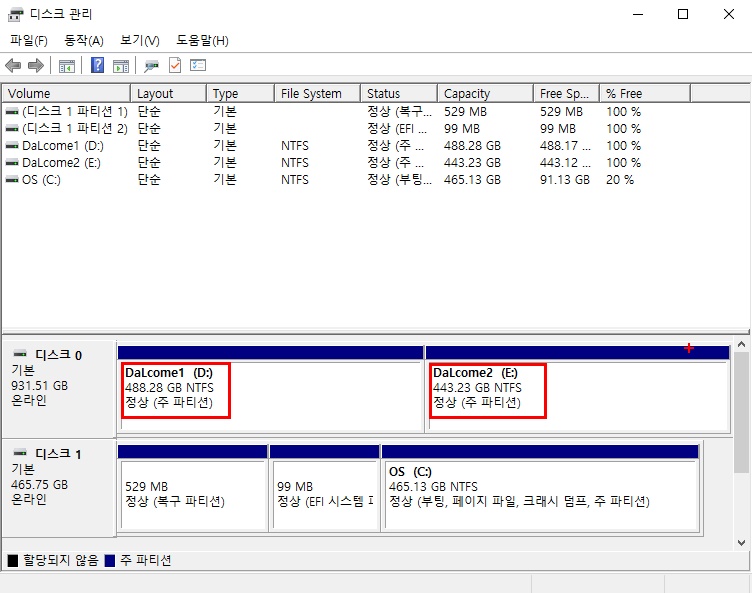Image resolution: width=752 pixels, height=593 pixels.
Task: Open the 보기(V) menu
Action: pyautogui.click(x=140, y=41)
